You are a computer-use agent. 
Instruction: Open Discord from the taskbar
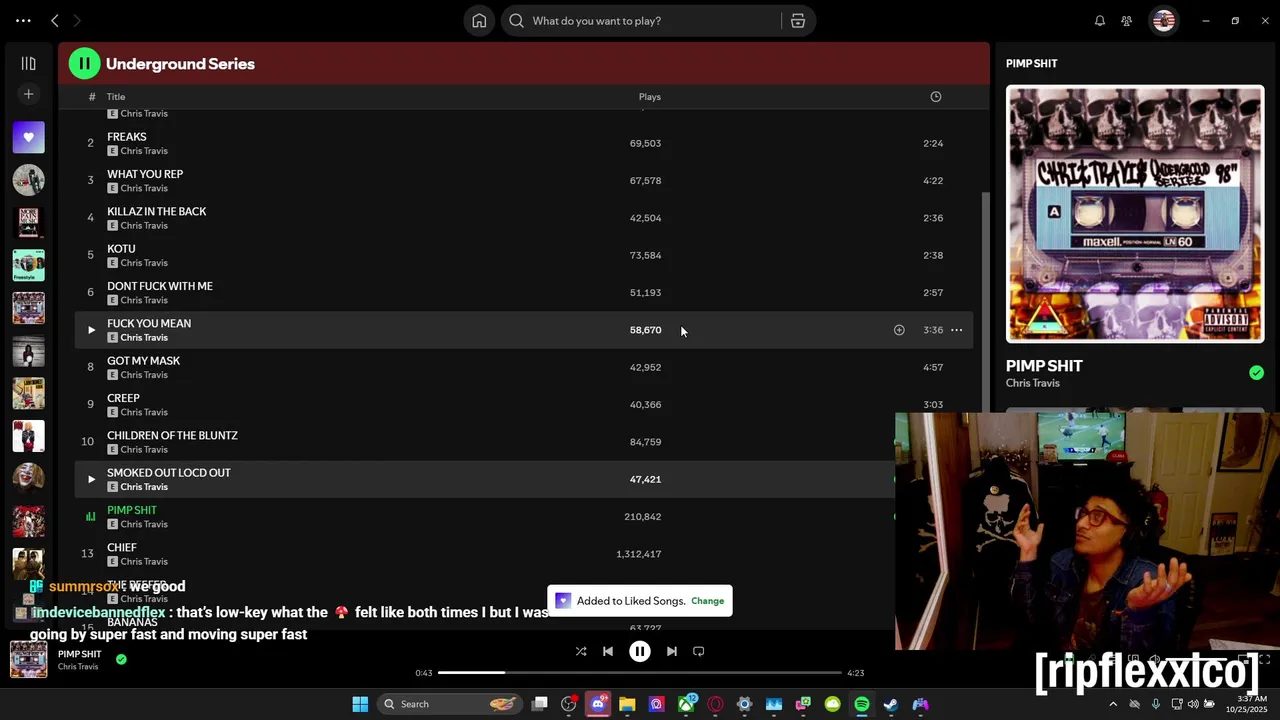click(x=598, y=704)
